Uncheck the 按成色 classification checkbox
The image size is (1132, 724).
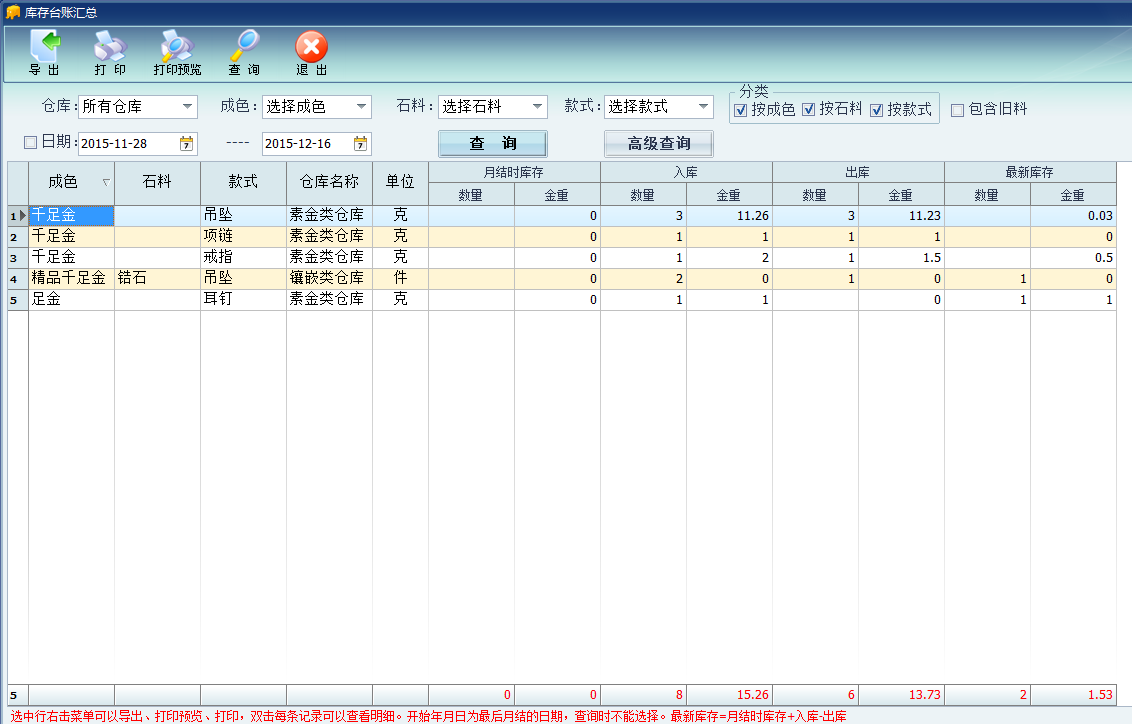point(741,110)
